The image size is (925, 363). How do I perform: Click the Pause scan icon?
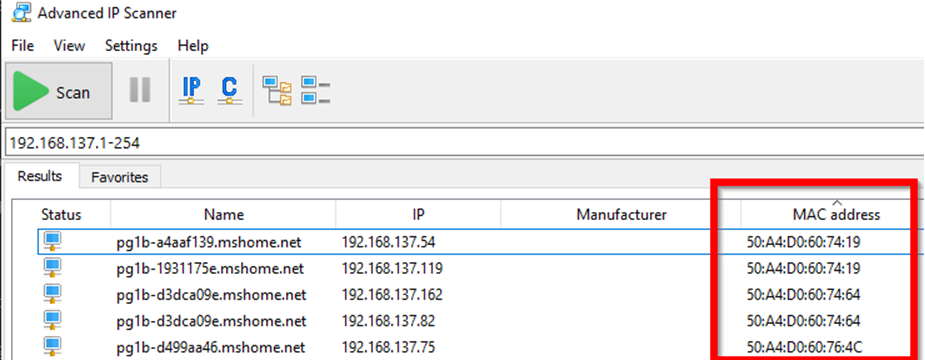click(x=140, y=90)
